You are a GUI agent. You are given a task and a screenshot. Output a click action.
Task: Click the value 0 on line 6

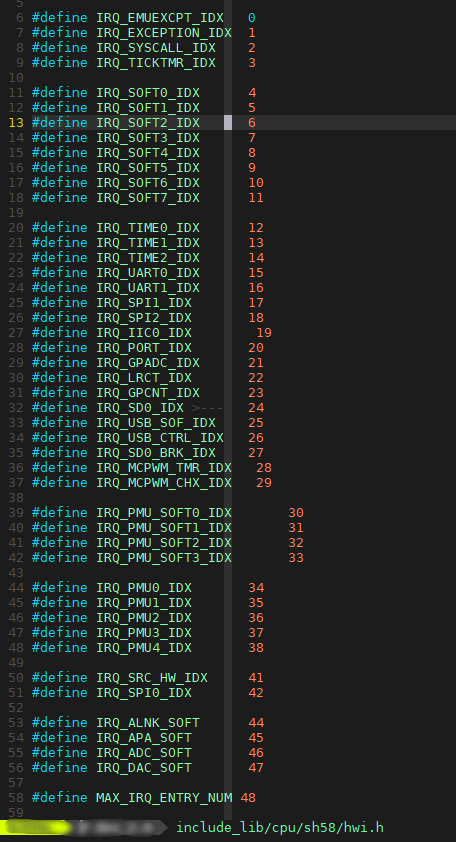coord(252,18)
